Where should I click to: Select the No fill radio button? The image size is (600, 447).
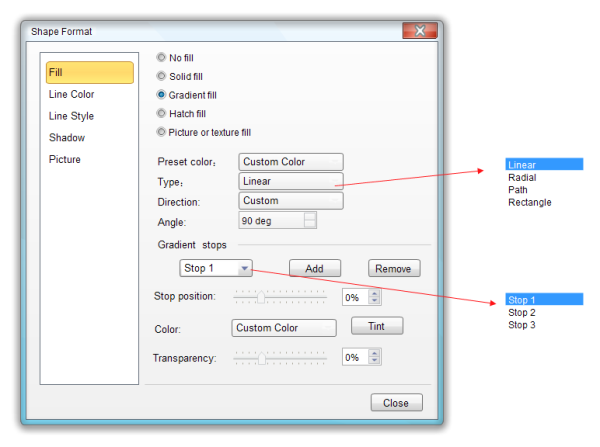coord(161,57)
